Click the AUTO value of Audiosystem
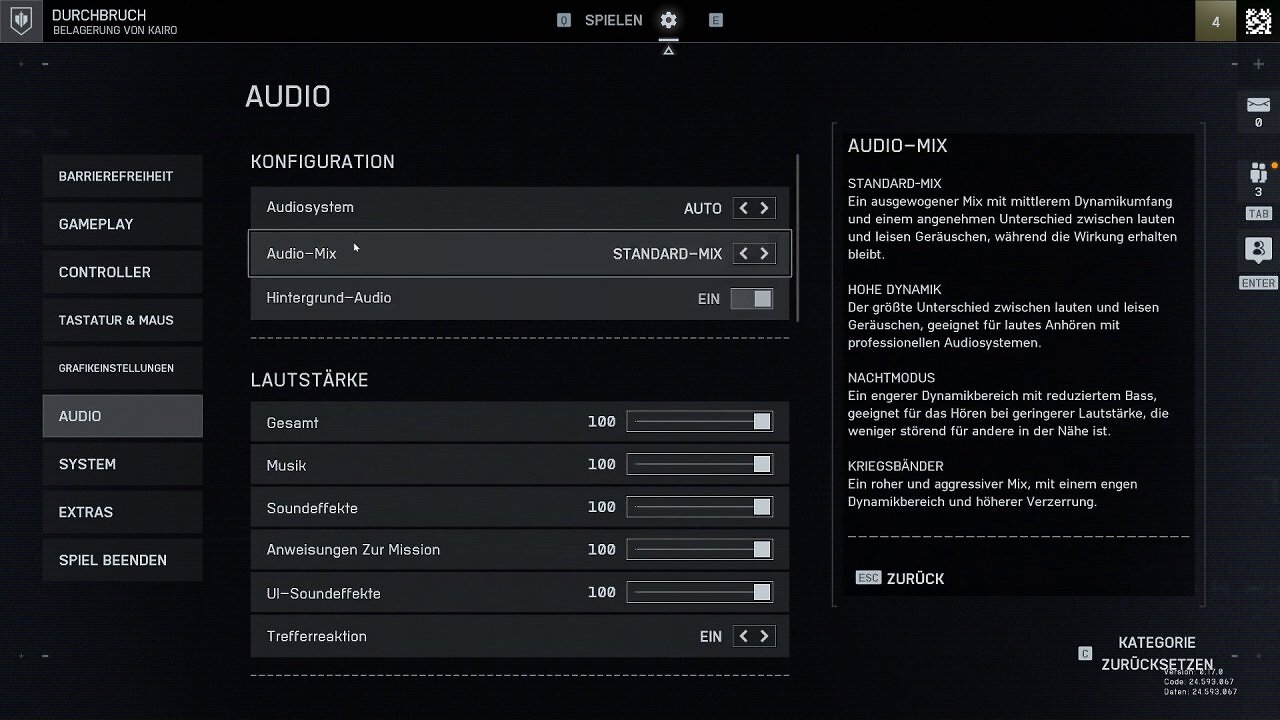Image resolution: width=1280 pixels, height=720 pixels. pyautogui.click(x=702, y=208)
